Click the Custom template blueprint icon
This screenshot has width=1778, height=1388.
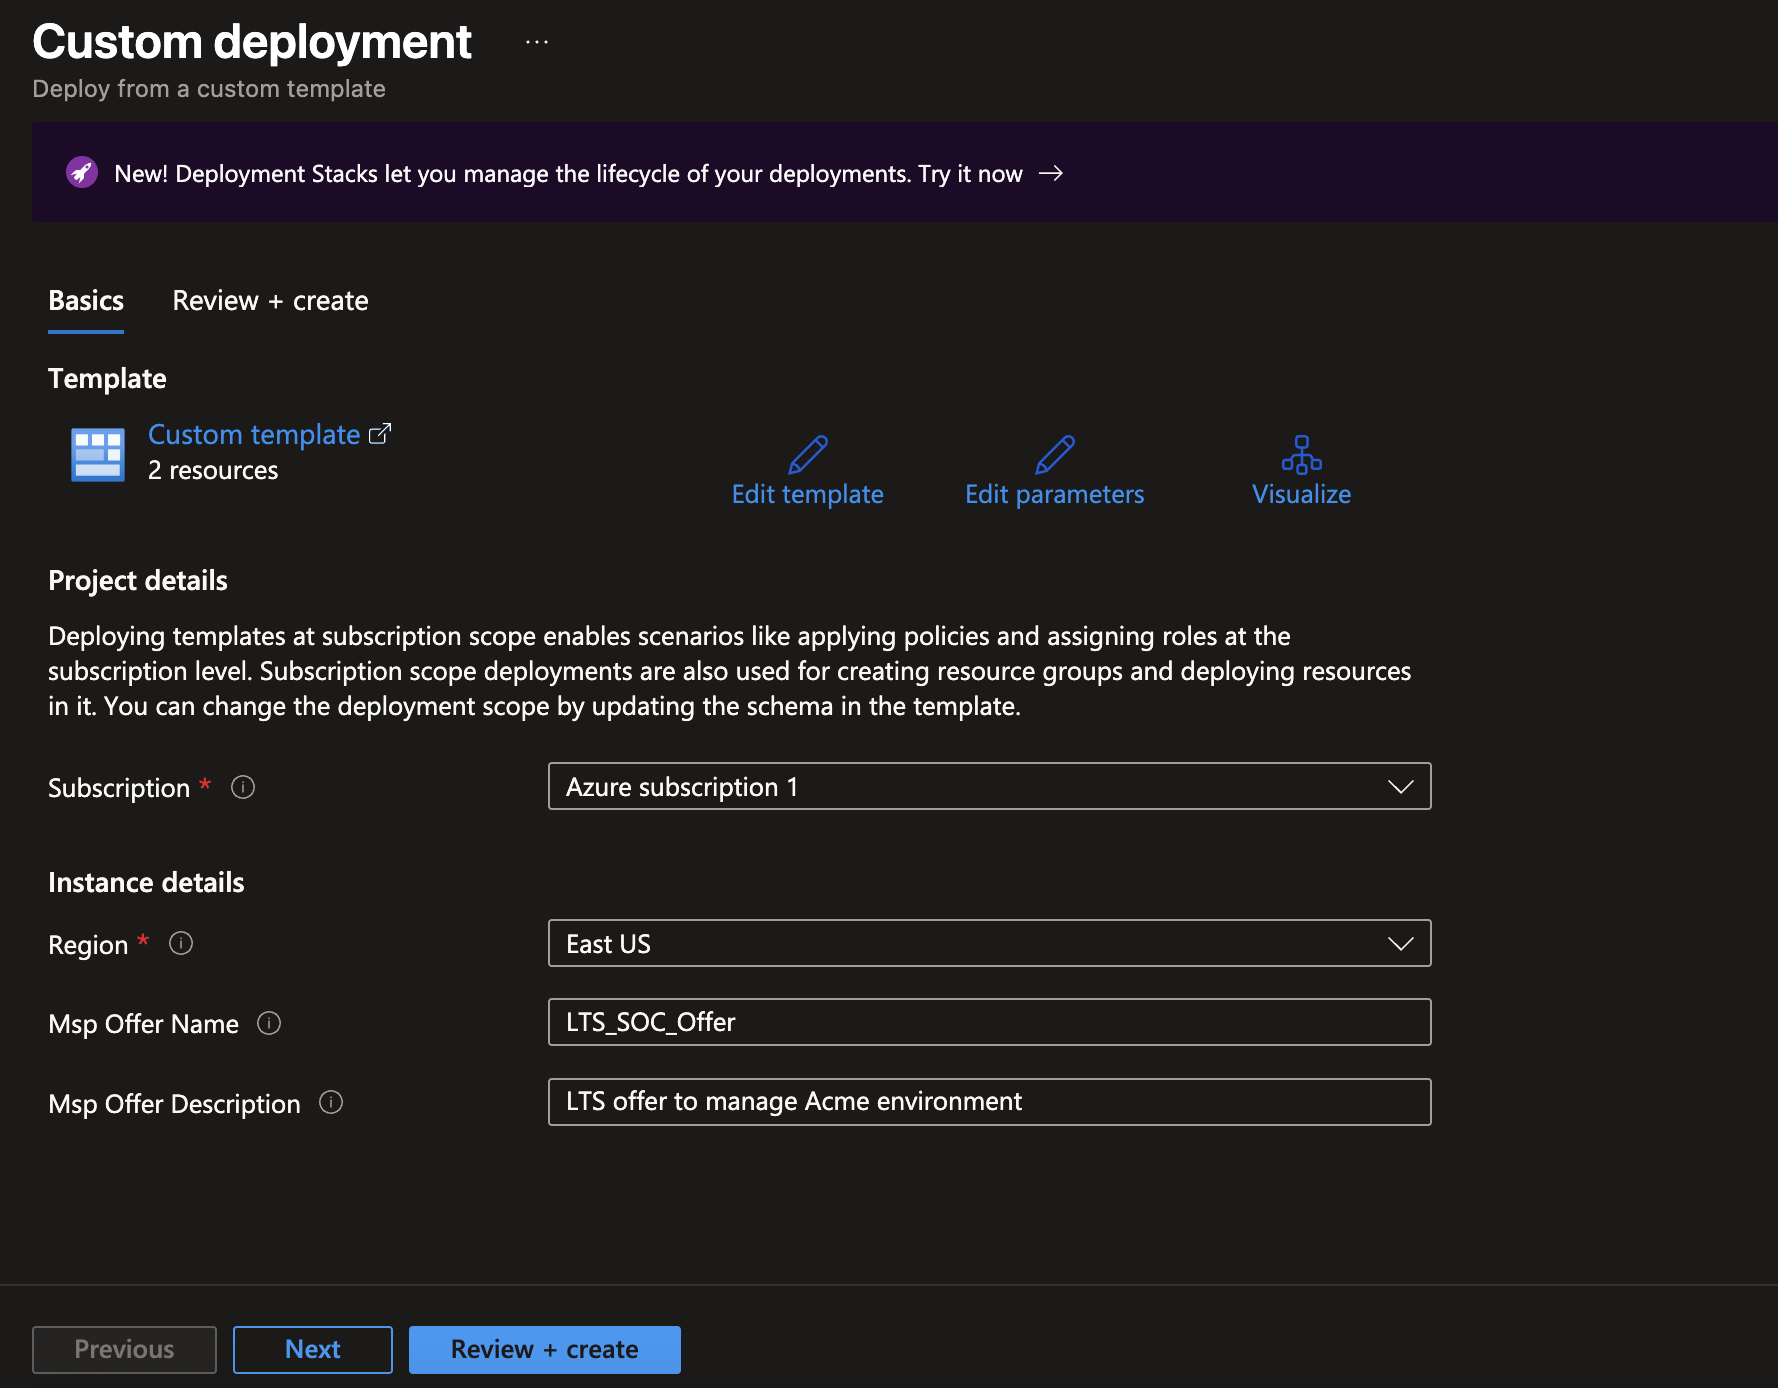[x=98, y=454]
